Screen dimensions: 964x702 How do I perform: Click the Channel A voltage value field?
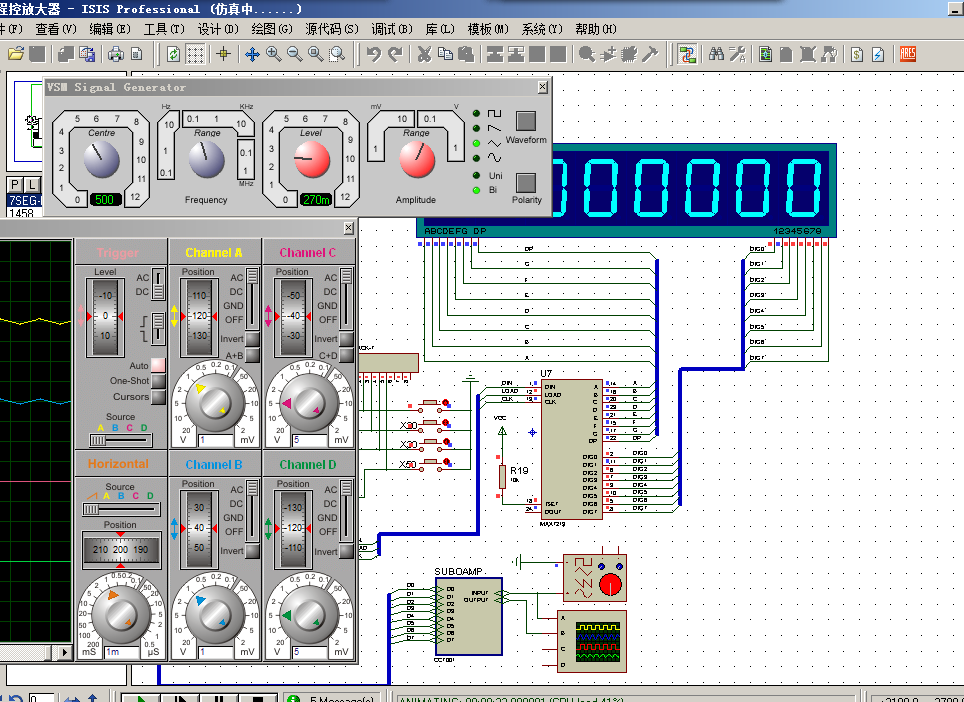pyautogui.click(x=216, y=440)
